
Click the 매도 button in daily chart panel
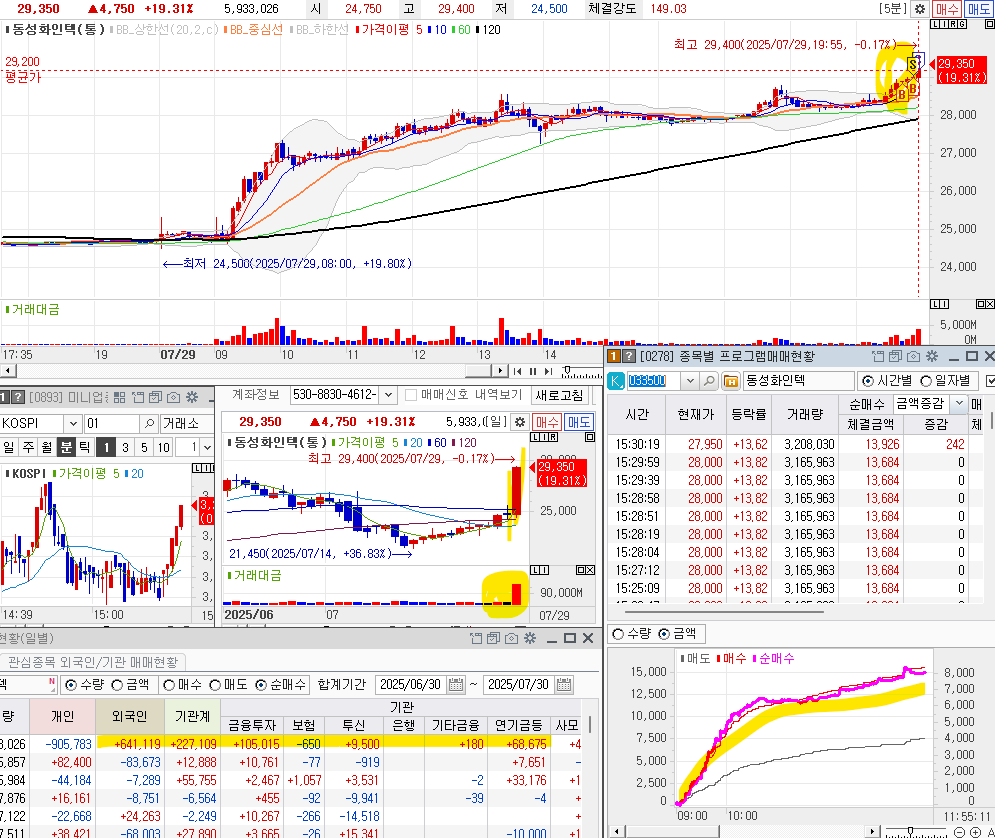(x=579, y=422)
